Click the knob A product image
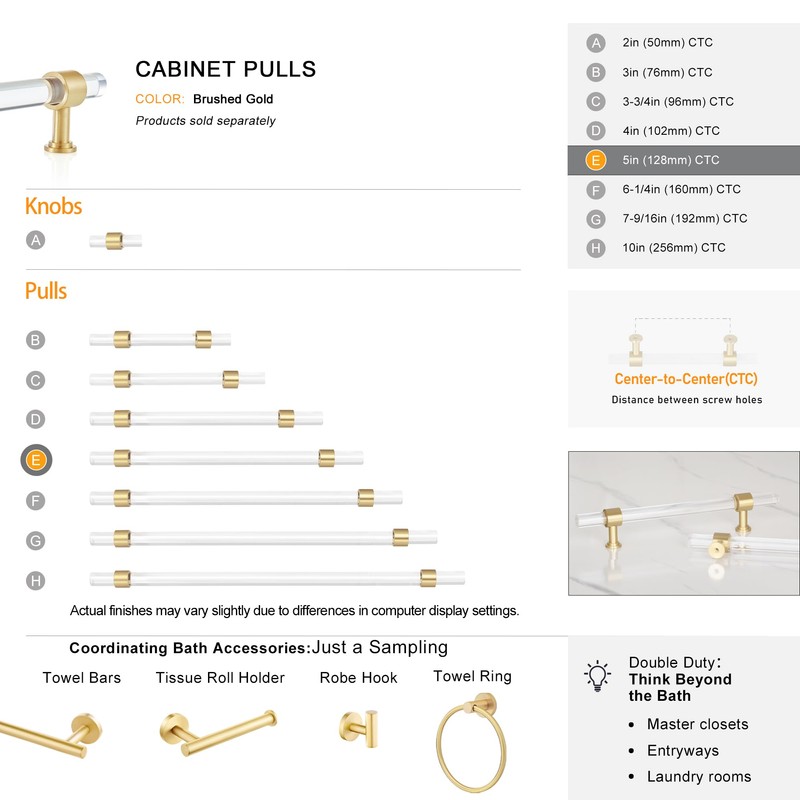800x800 pixels. coord(115,241)
